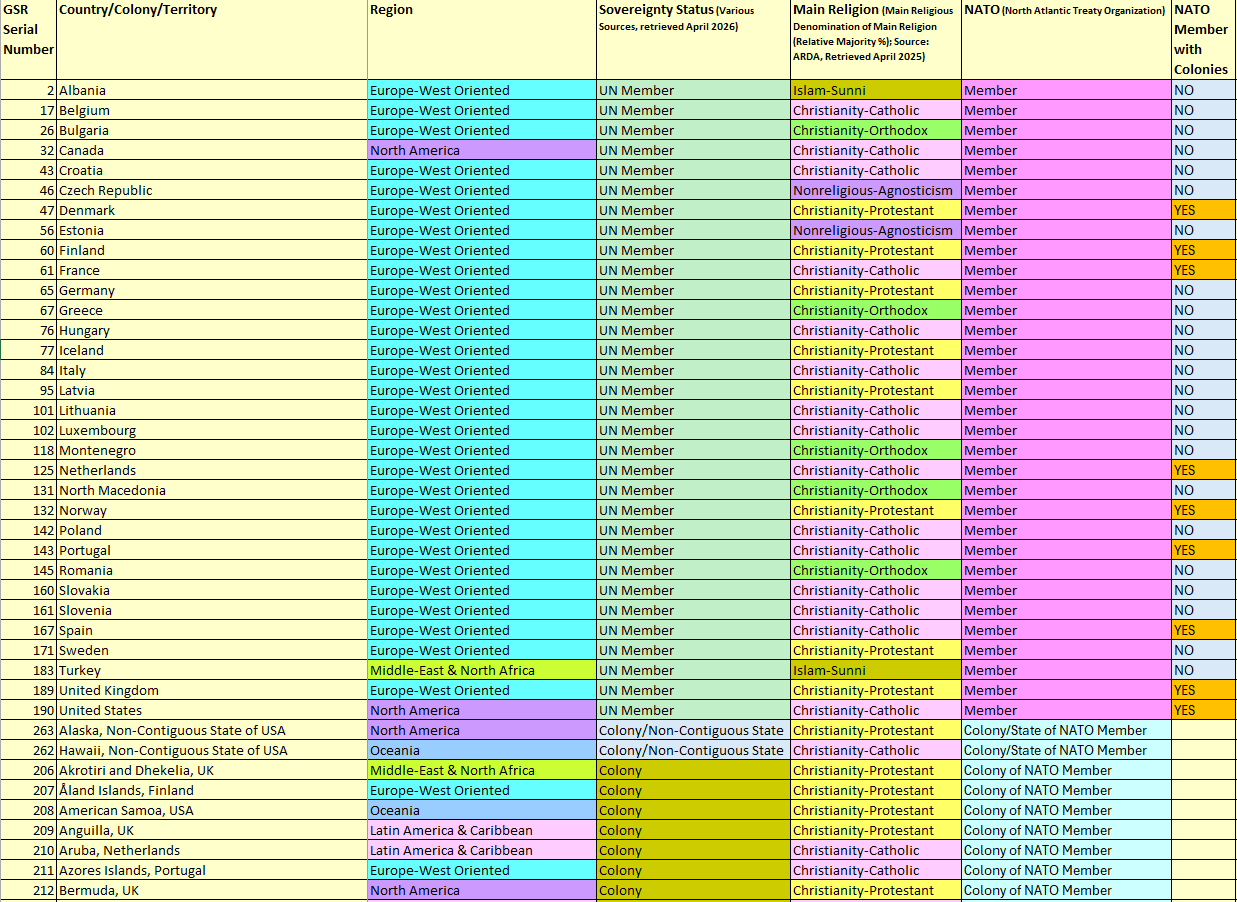Click the GSR Serial Number header
Screen dimensions: 1237x902
(28, 40)
